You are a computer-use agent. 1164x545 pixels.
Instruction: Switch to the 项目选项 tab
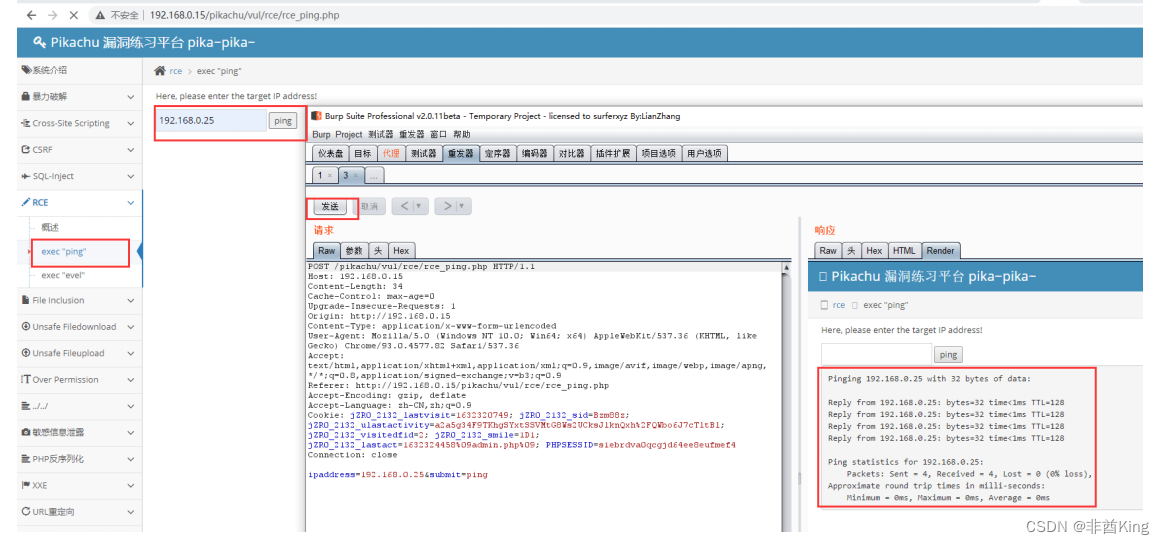[x=658, y=154]
